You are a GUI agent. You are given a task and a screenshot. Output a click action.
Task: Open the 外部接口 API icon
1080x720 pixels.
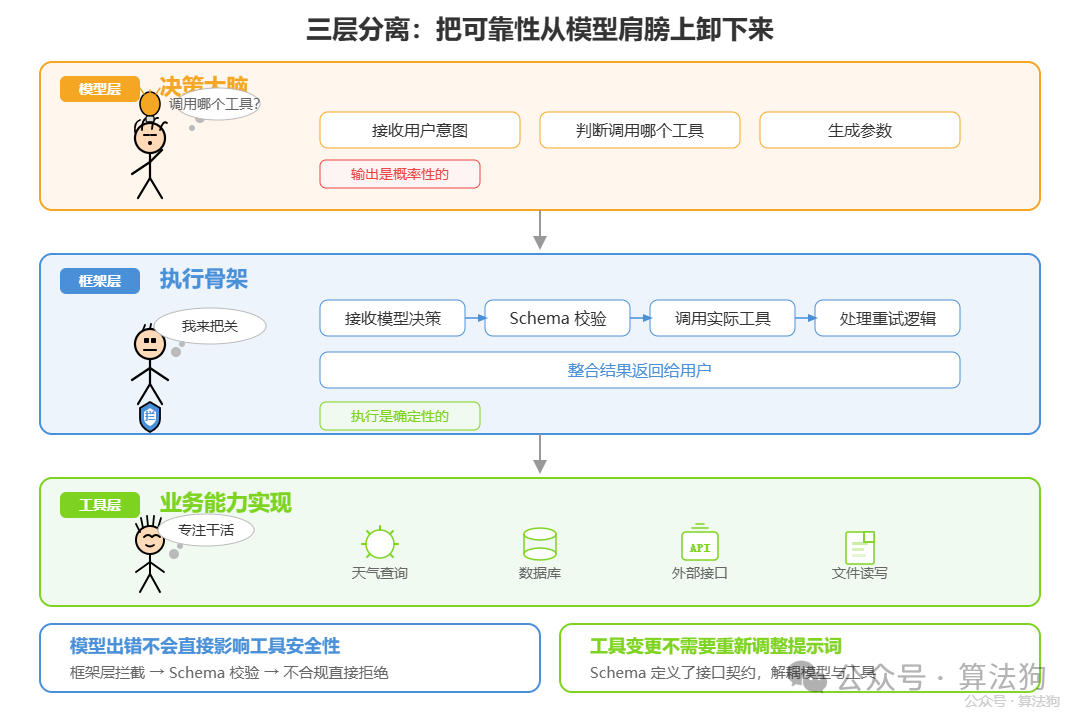(699, 544)
